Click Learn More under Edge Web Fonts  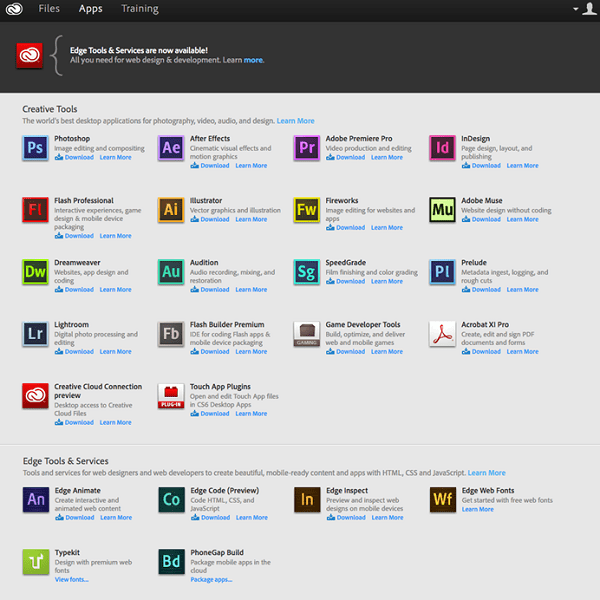tap(478, 509)
